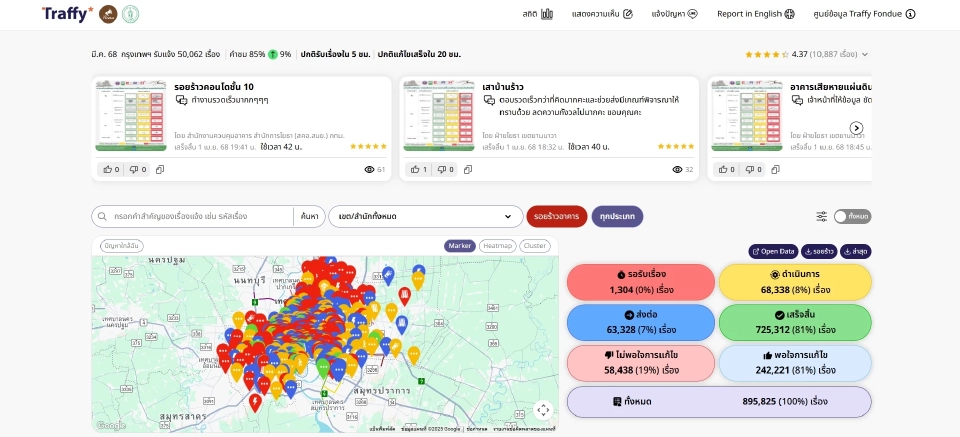The height and width of the screenshot is (437, 960).
Task: Click the Open Data button
Action: pos(771,251)
